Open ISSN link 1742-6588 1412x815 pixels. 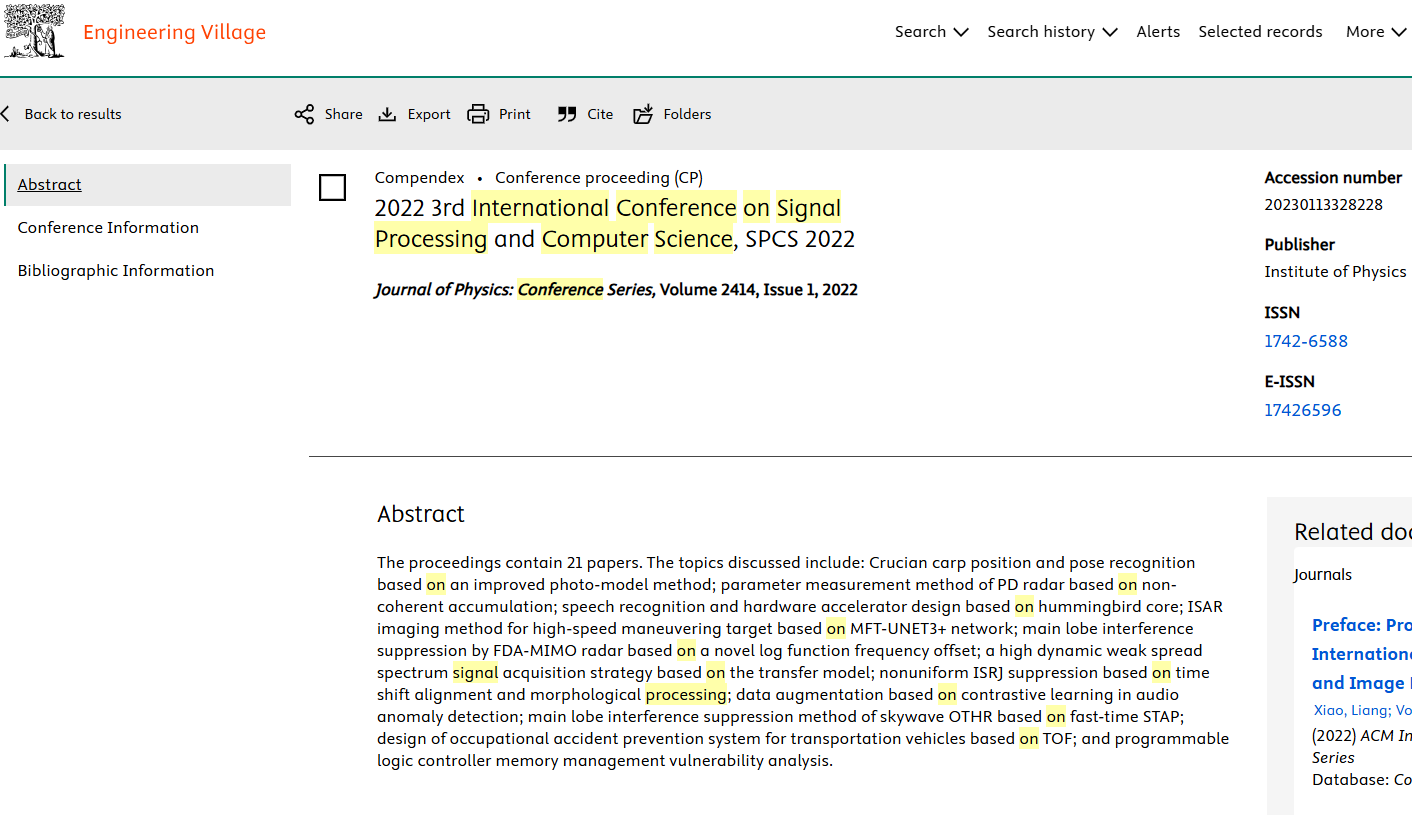1306,341
